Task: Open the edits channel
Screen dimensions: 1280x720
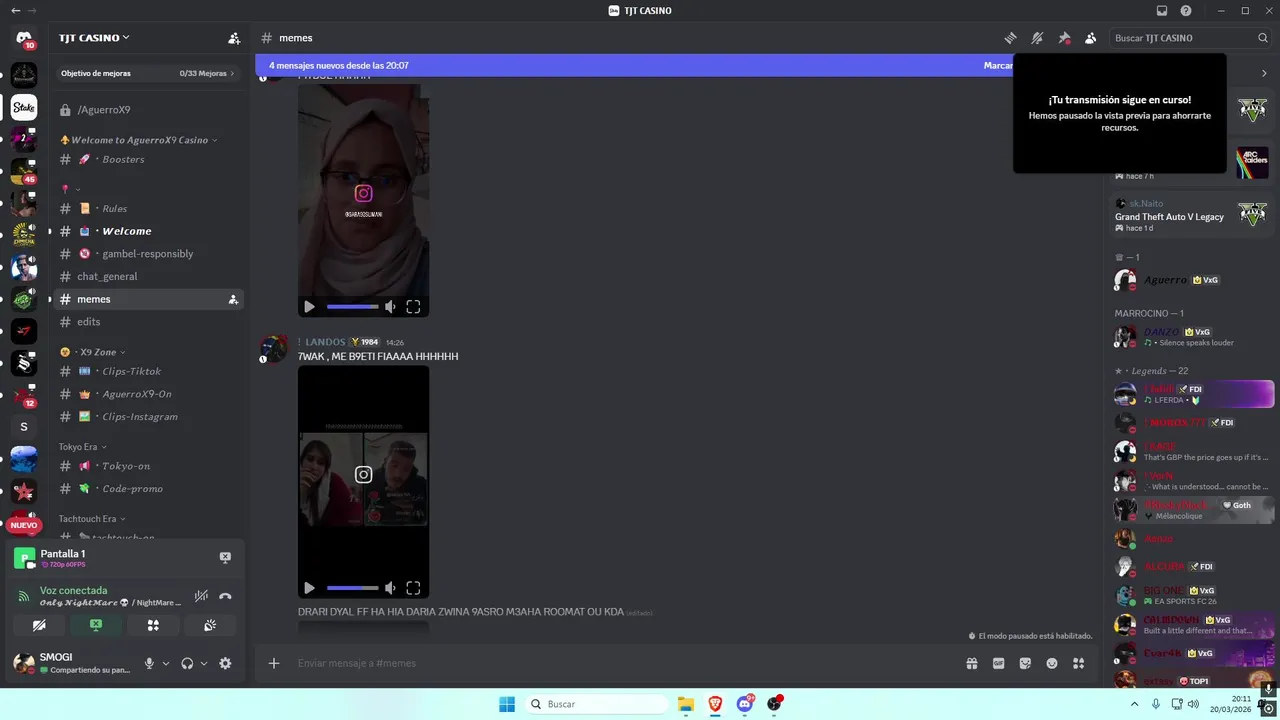Action: tap(150, 322)
